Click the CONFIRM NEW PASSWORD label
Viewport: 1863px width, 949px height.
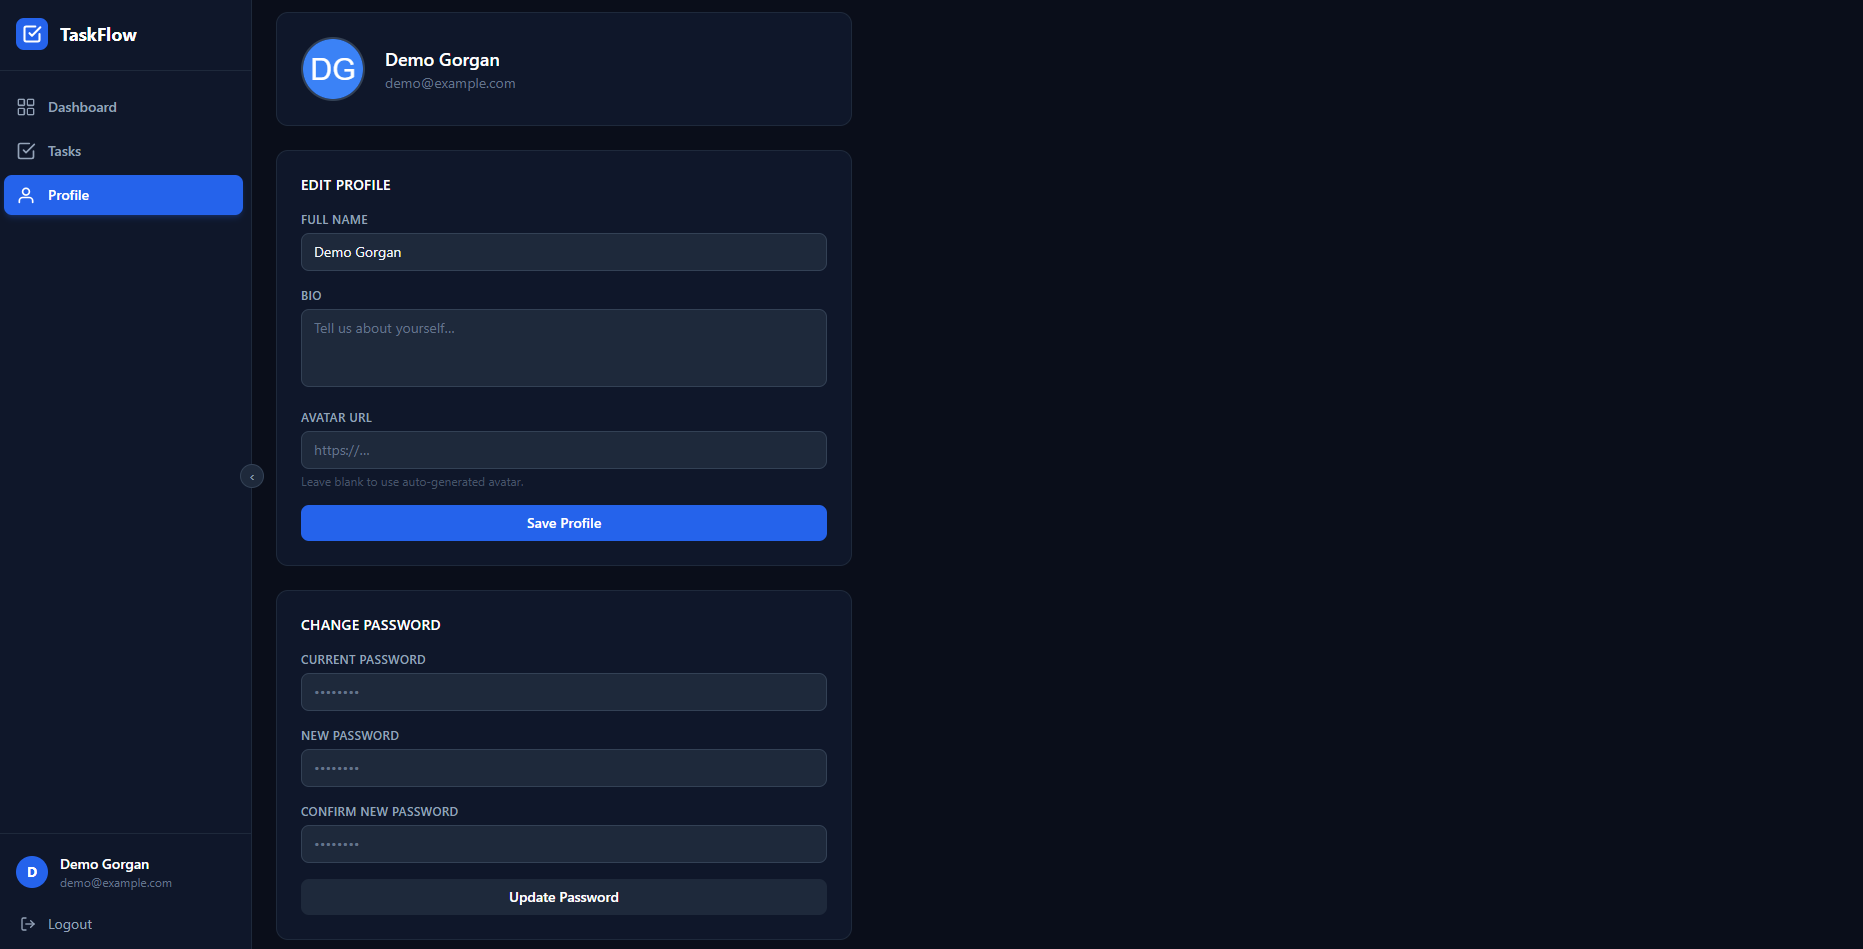(379, 812)
